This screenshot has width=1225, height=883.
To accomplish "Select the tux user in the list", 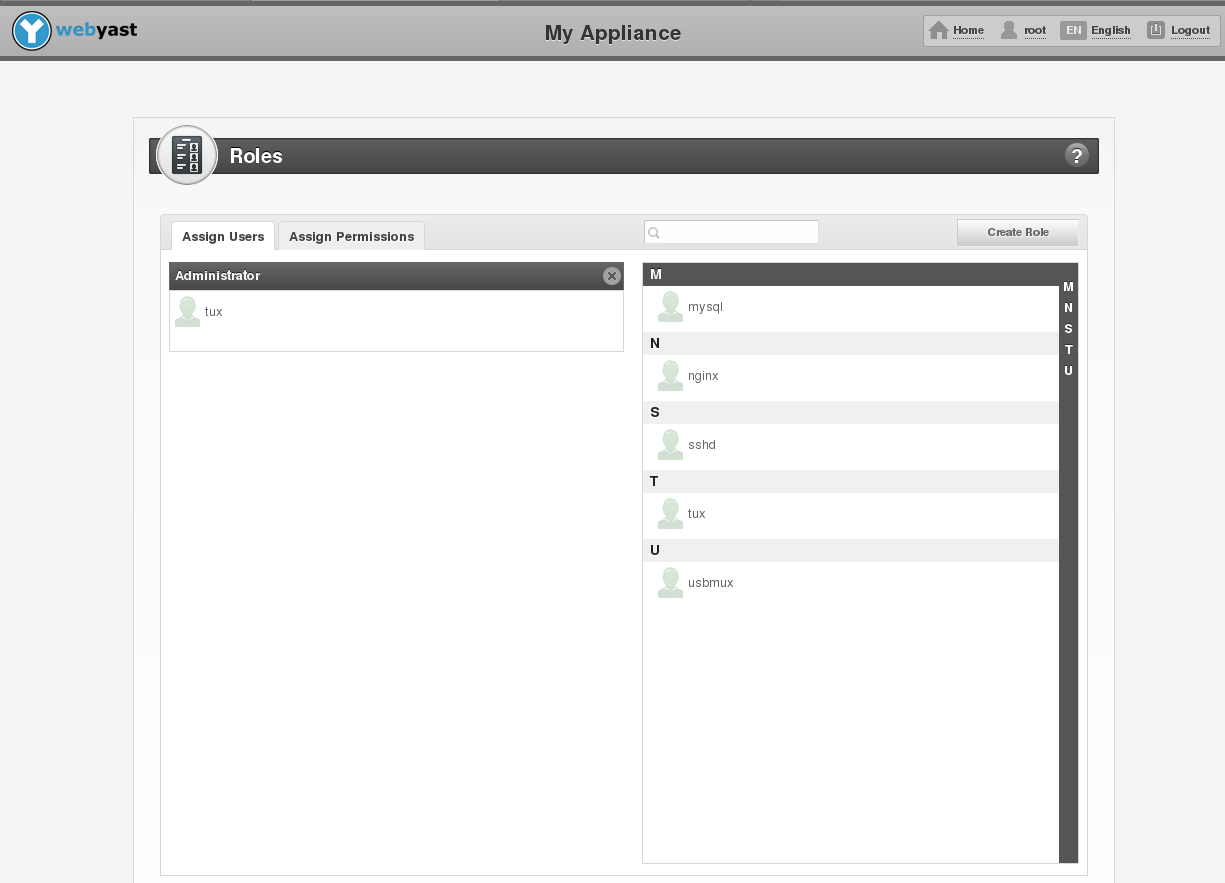I will pyautogui.click(x=696, y=514).
